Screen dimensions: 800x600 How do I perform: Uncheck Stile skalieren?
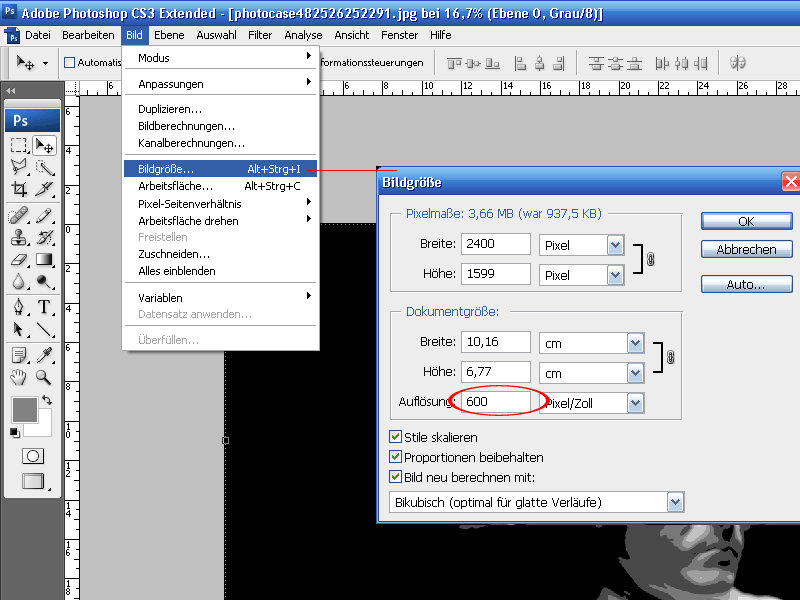(x=395, y=437)
